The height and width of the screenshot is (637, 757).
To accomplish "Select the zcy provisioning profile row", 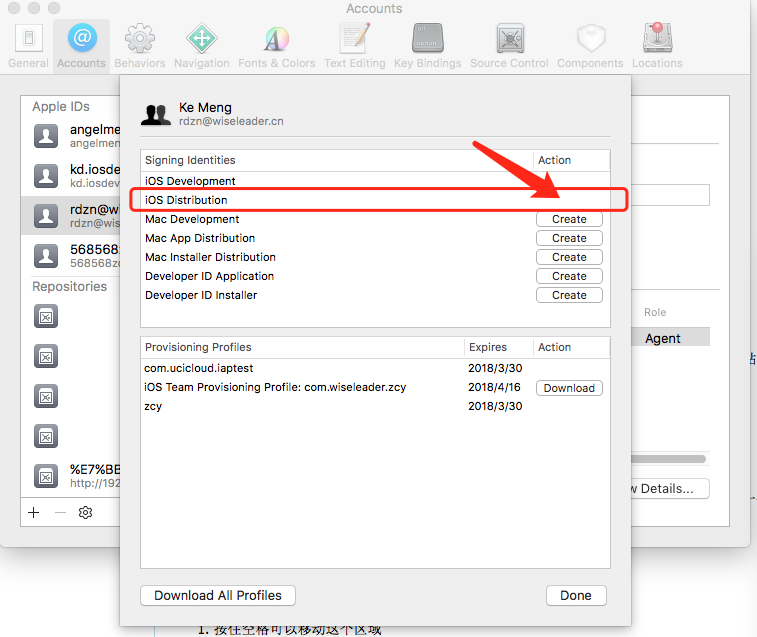I will coord(375,406).
